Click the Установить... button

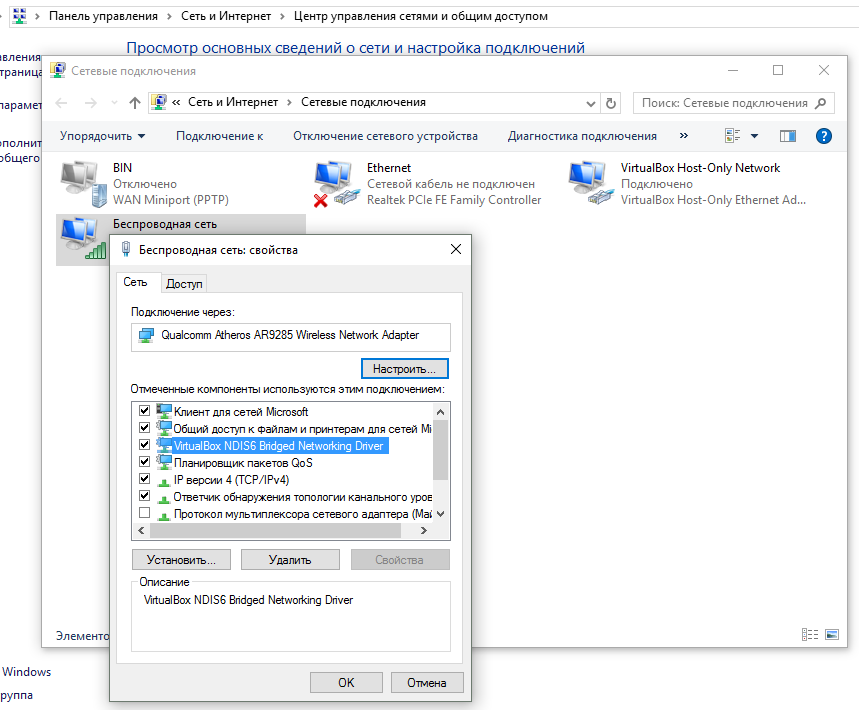[x=181, y=560]
